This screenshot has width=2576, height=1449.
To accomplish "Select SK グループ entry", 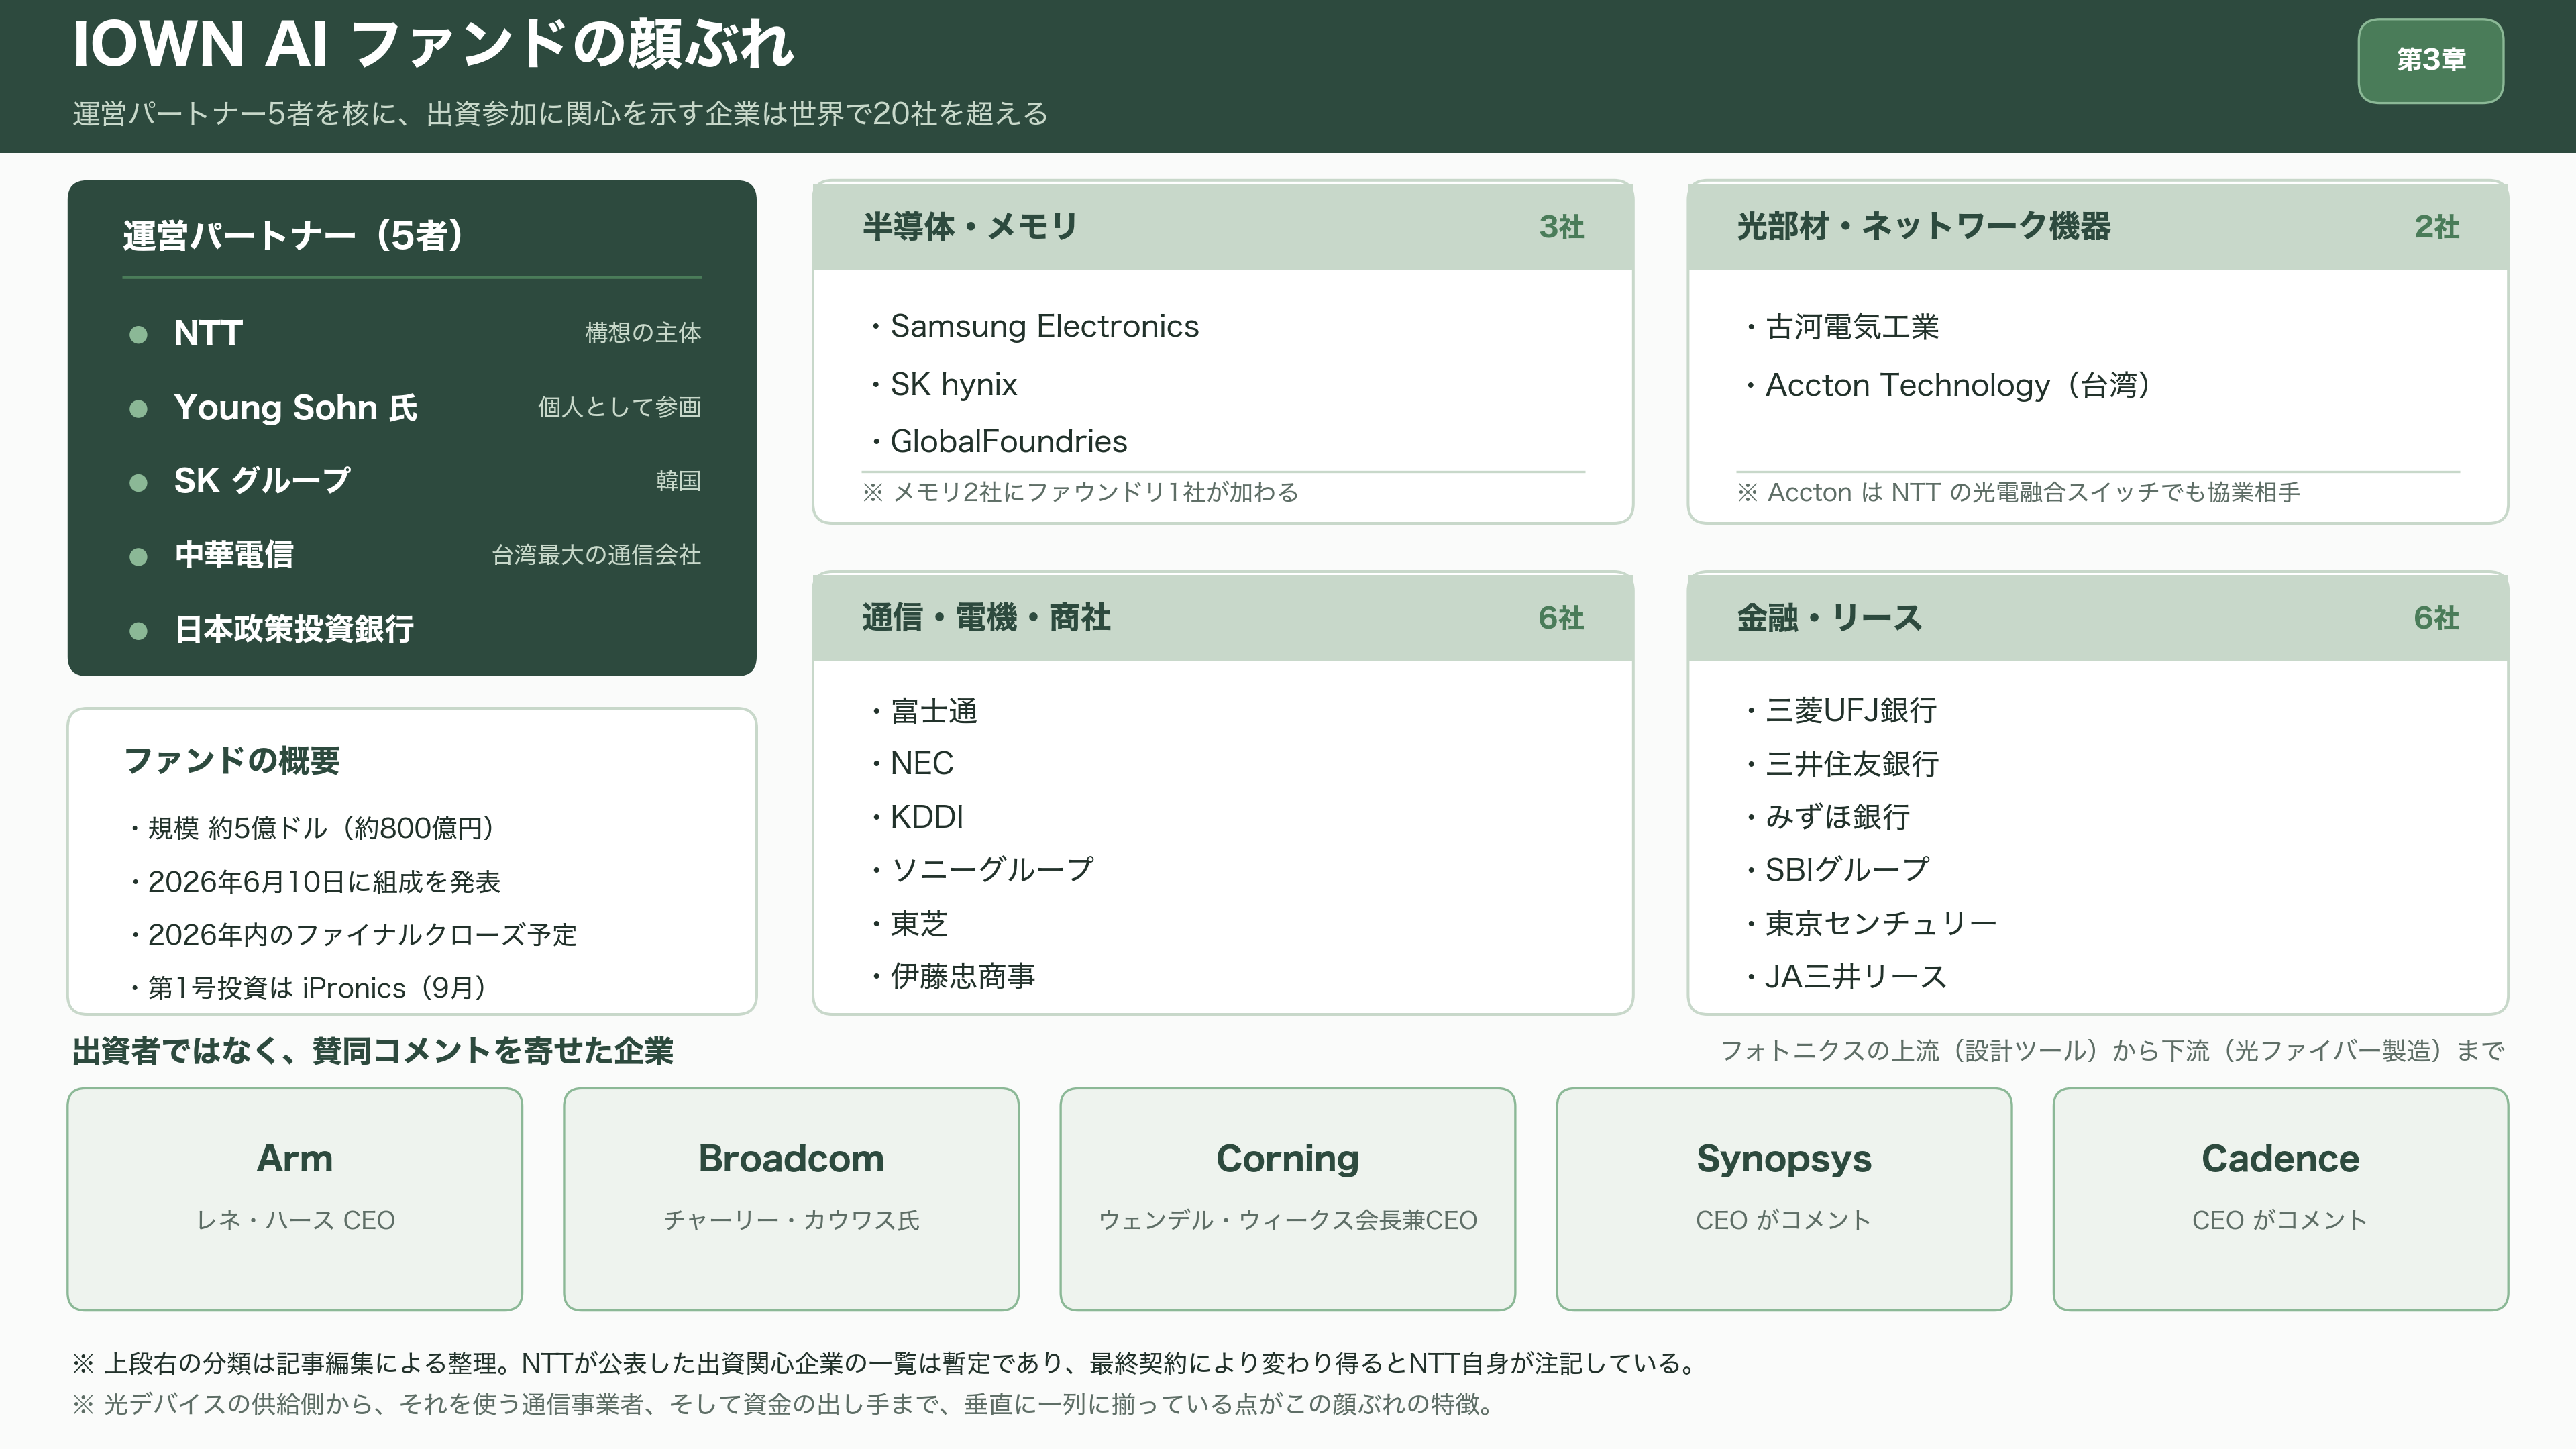I will point(262,481).
